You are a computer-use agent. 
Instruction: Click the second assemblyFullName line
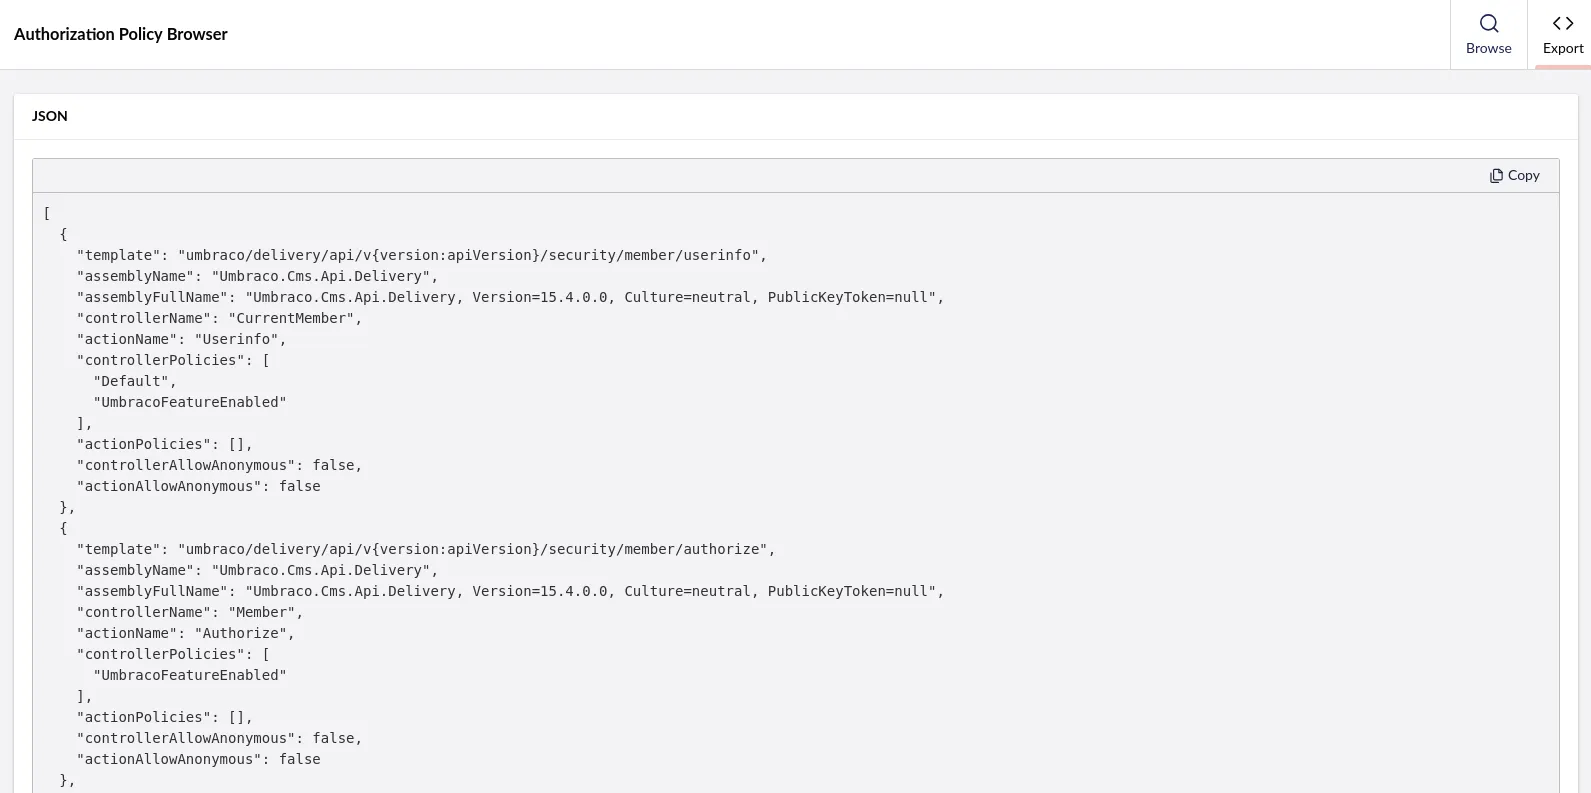click(x=510, y=591)
